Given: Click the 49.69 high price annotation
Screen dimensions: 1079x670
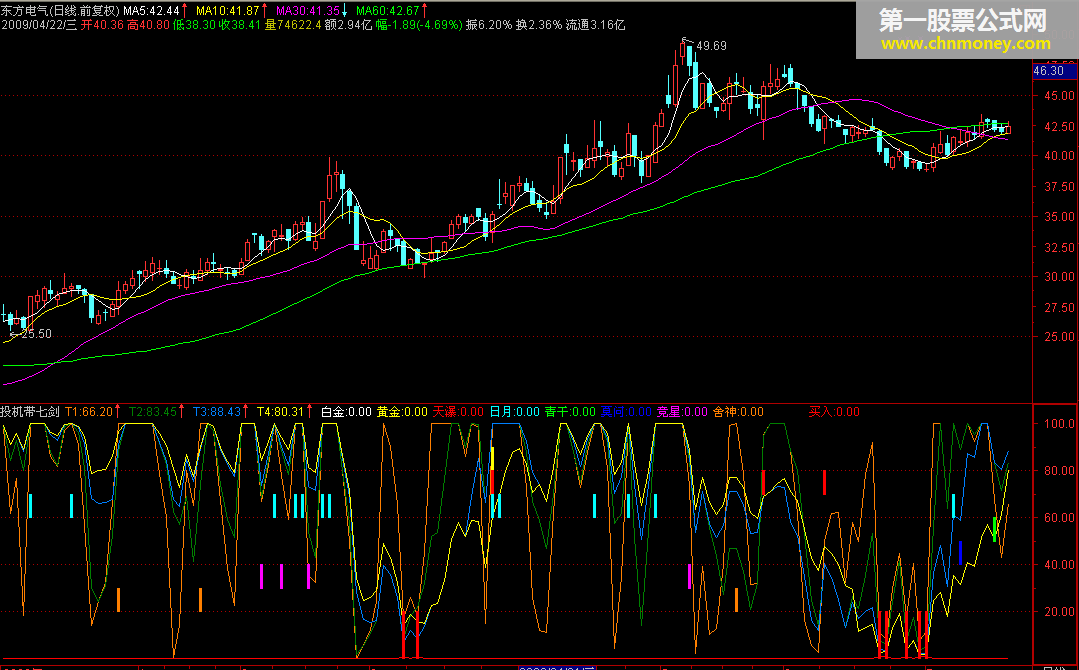Looking at the screenshot, I should pyautogui.click(x=711, y=46).
